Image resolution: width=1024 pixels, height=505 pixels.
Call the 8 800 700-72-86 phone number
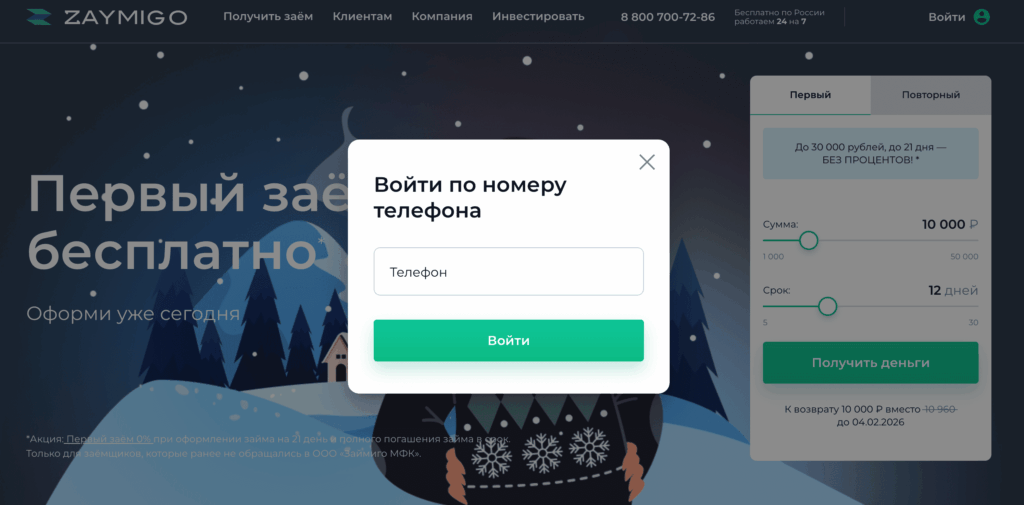[x=667, y=17]
